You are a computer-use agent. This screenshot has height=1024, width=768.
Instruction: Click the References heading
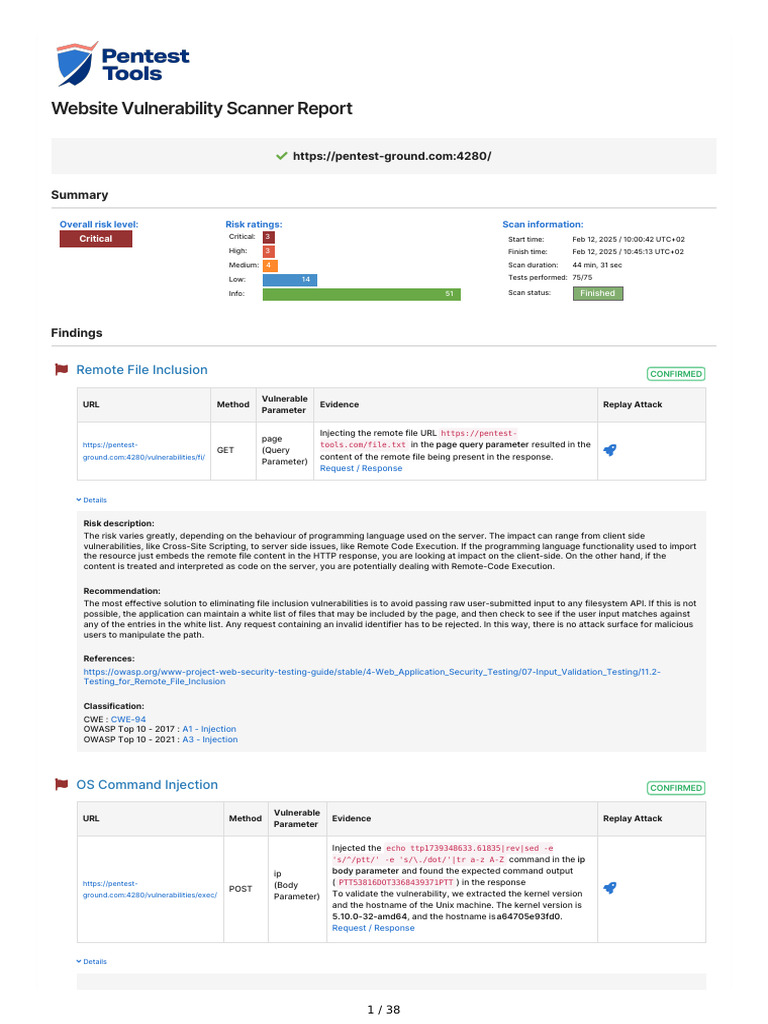coord(109,658)
